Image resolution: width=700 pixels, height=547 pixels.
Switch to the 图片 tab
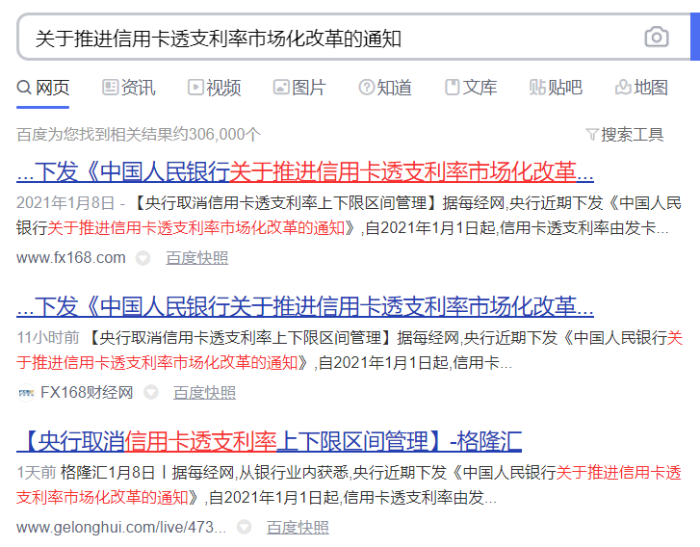[300, 88]
